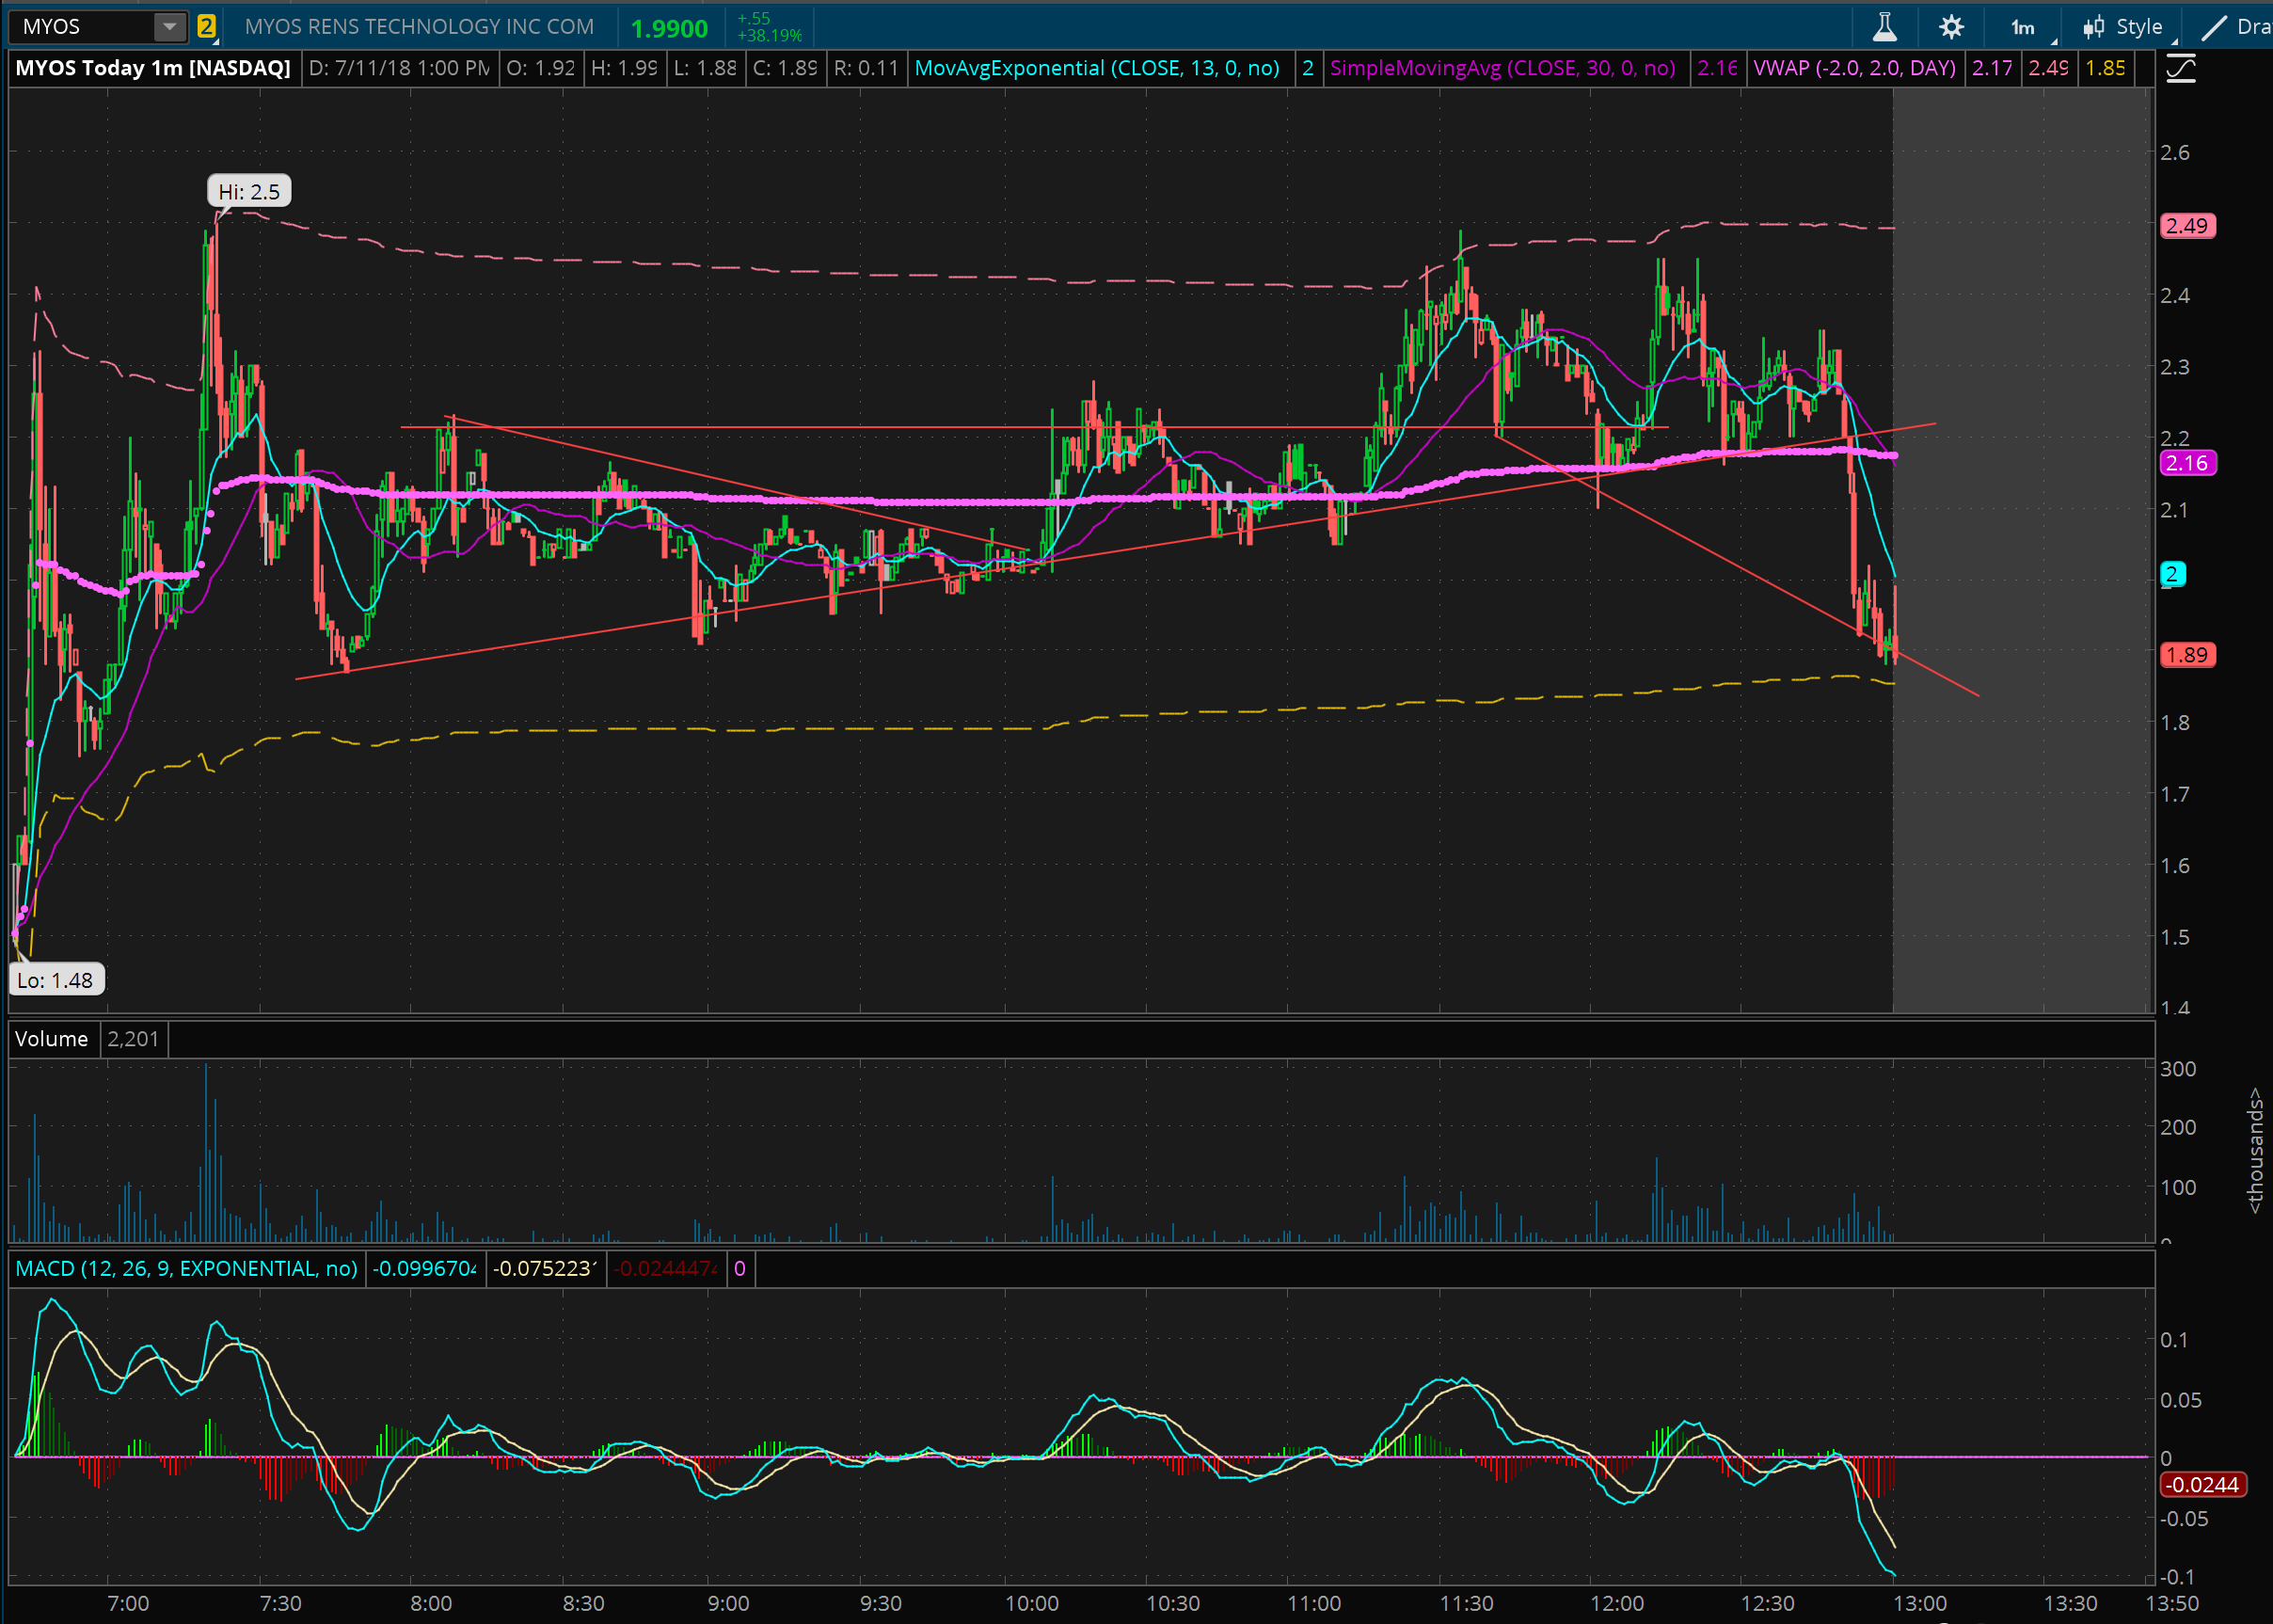Open chart settings gear icon

pyautogui.click(x=1951, y=27)
